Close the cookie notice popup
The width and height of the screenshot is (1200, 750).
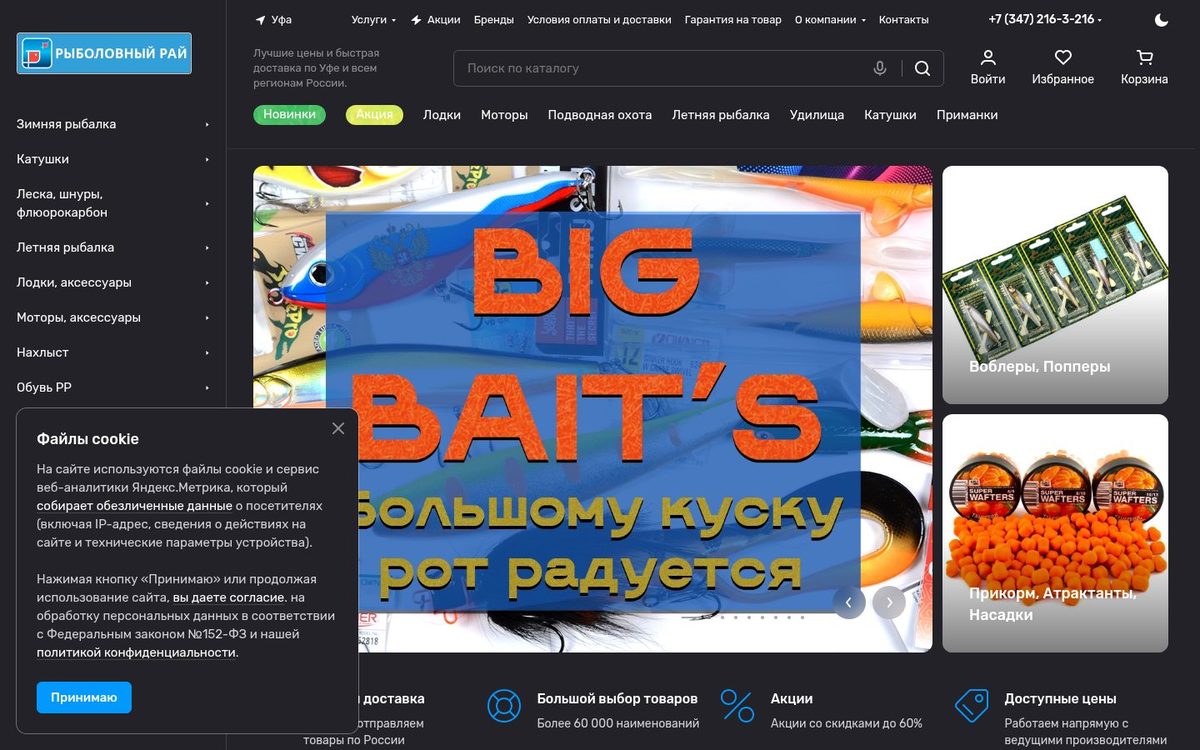tap(338, 428)
